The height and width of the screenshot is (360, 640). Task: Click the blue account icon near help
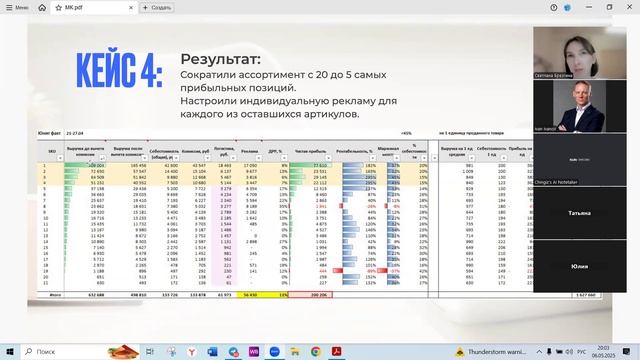point(567,7)
